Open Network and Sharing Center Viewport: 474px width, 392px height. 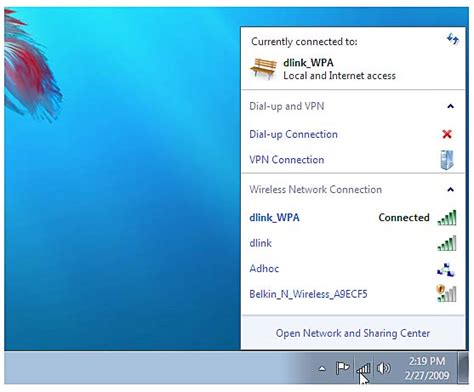click(353, 333)
